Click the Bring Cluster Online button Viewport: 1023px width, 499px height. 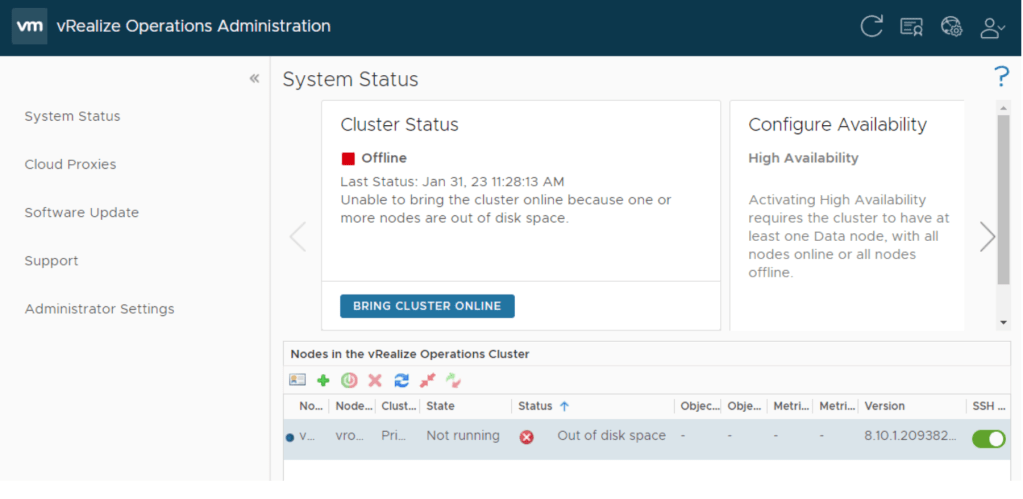(x=427, y=306)
